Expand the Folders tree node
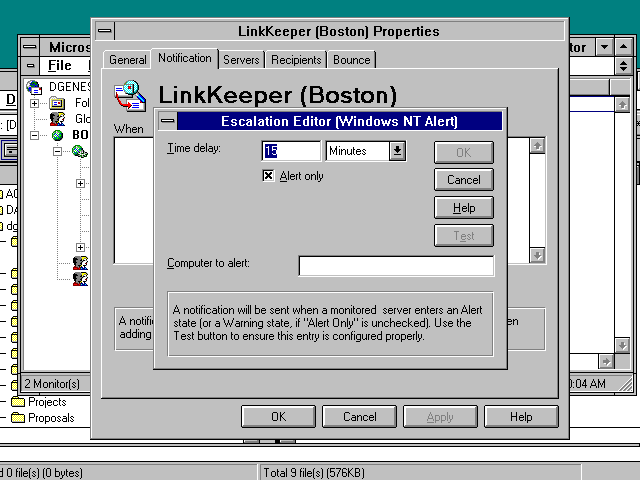Image resolution: width=640 pixels, height=480 pixels. 35,103
